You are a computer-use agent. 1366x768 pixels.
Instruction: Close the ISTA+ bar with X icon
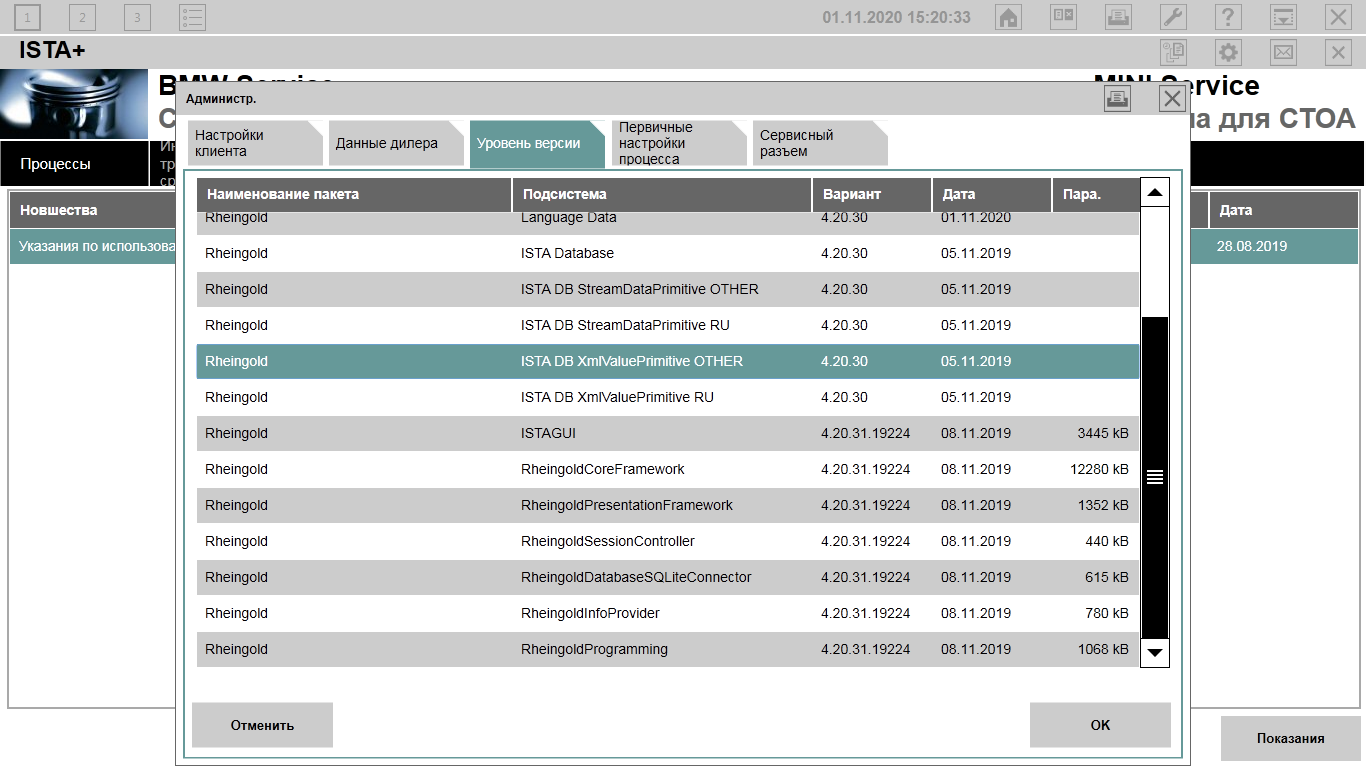[x=1338, y=52]
